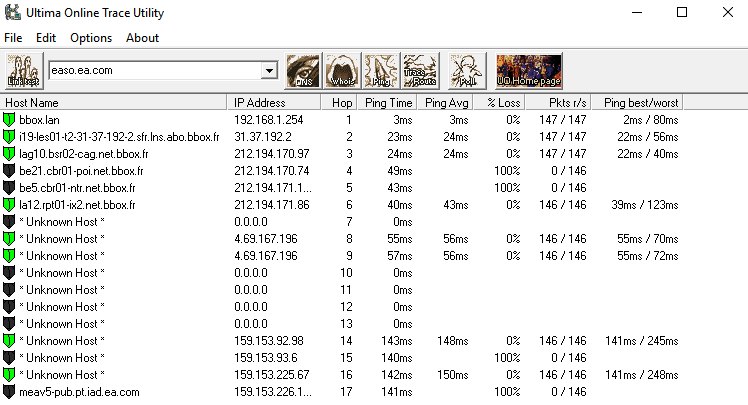The height and width of the screenshot is (405, 748).
Task: Click the Ping best/worst column header
Action: (x=637, y=103)
